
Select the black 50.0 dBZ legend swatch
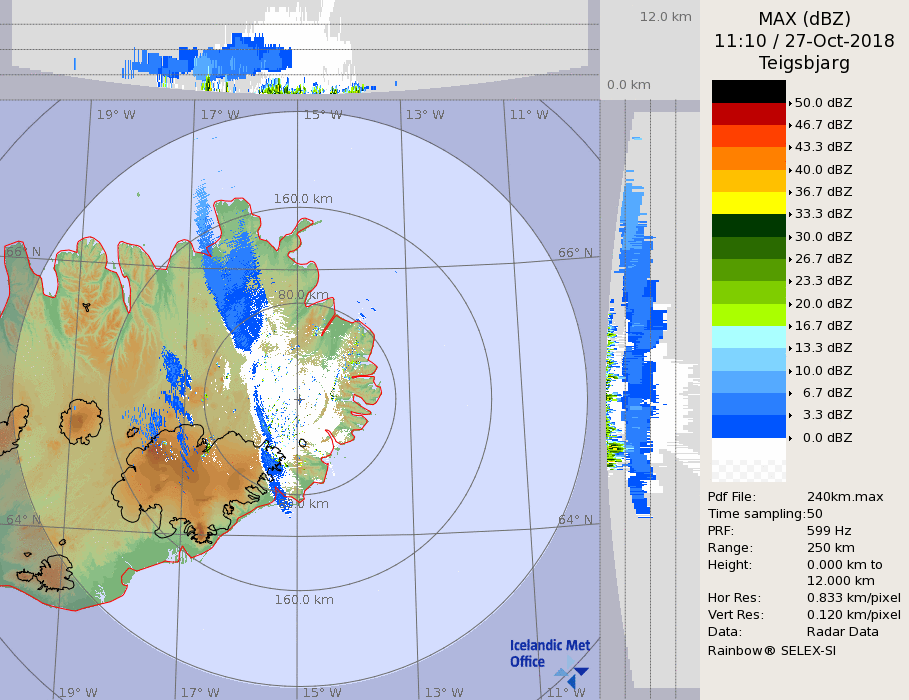[x=748, y=91]
